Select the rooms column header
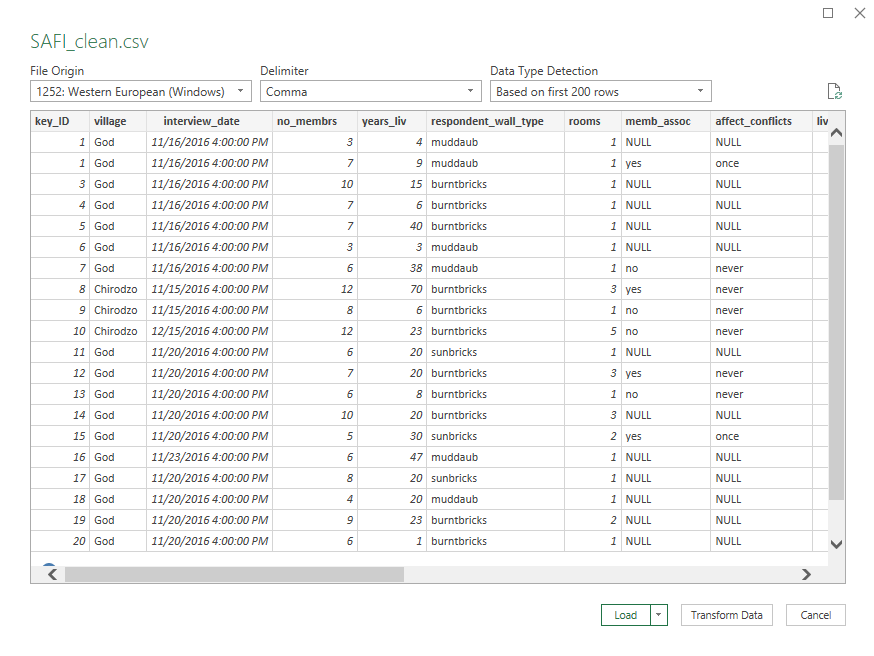Image resolution: width=874 pixels, height=656 pixels. (x=592, y=121)
